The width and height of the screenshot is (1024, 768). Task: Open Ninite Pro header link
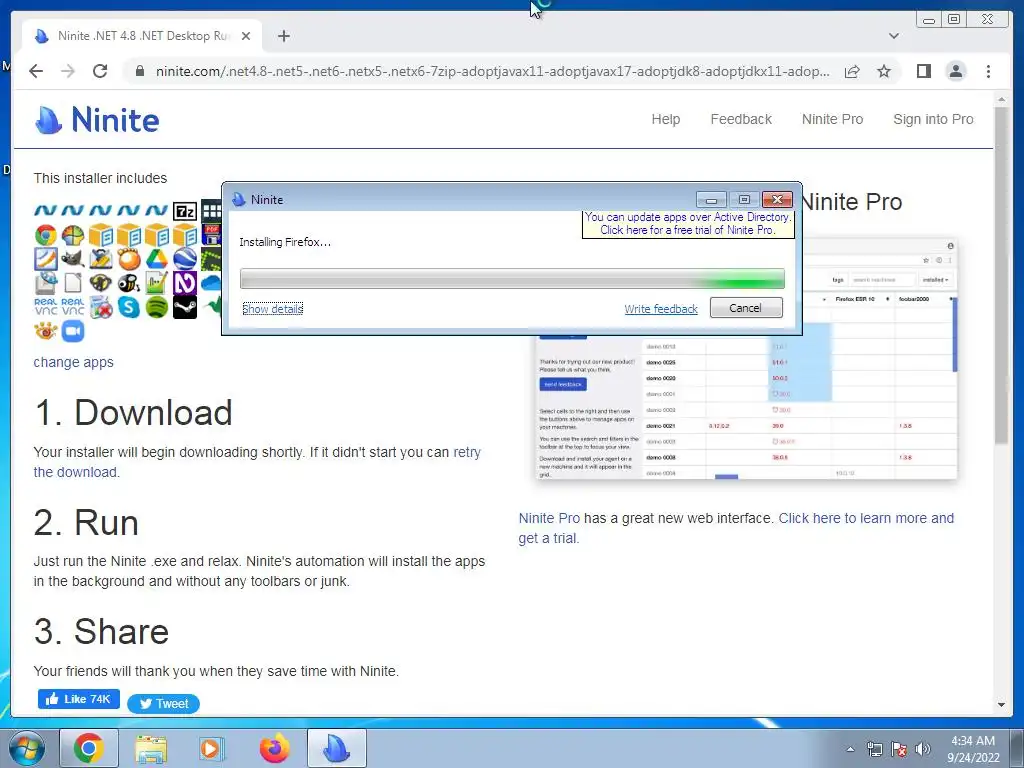click(x=832, y=119)
